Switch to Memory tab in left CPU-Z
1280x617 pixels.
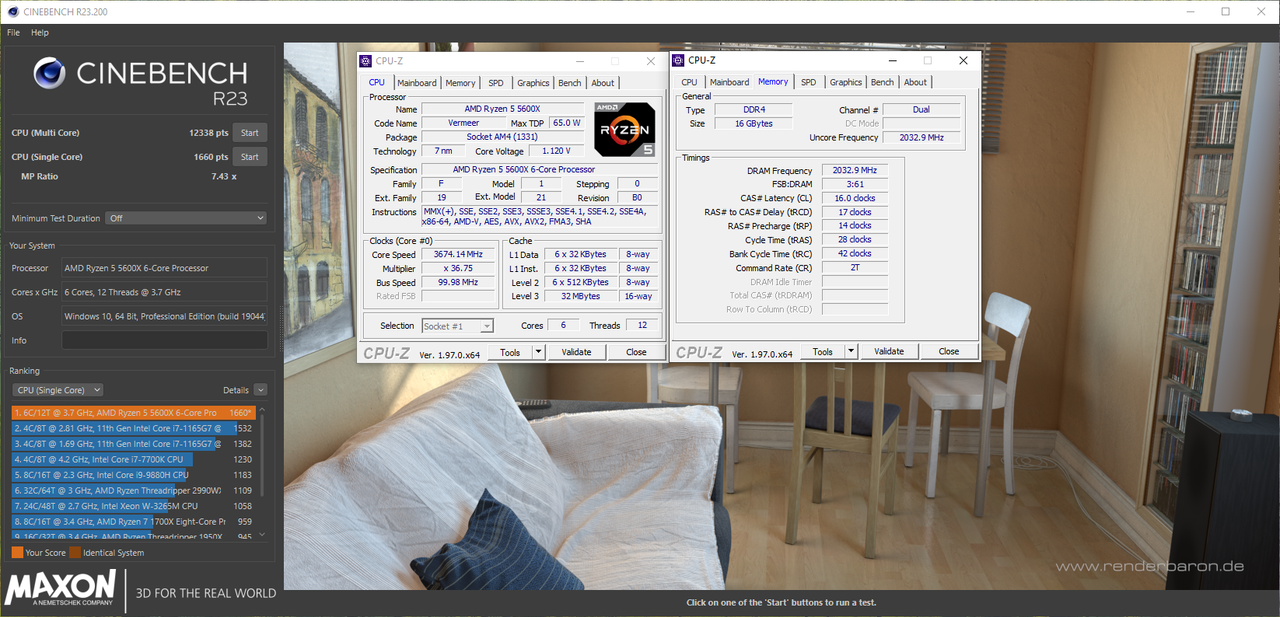pos(460,83)
